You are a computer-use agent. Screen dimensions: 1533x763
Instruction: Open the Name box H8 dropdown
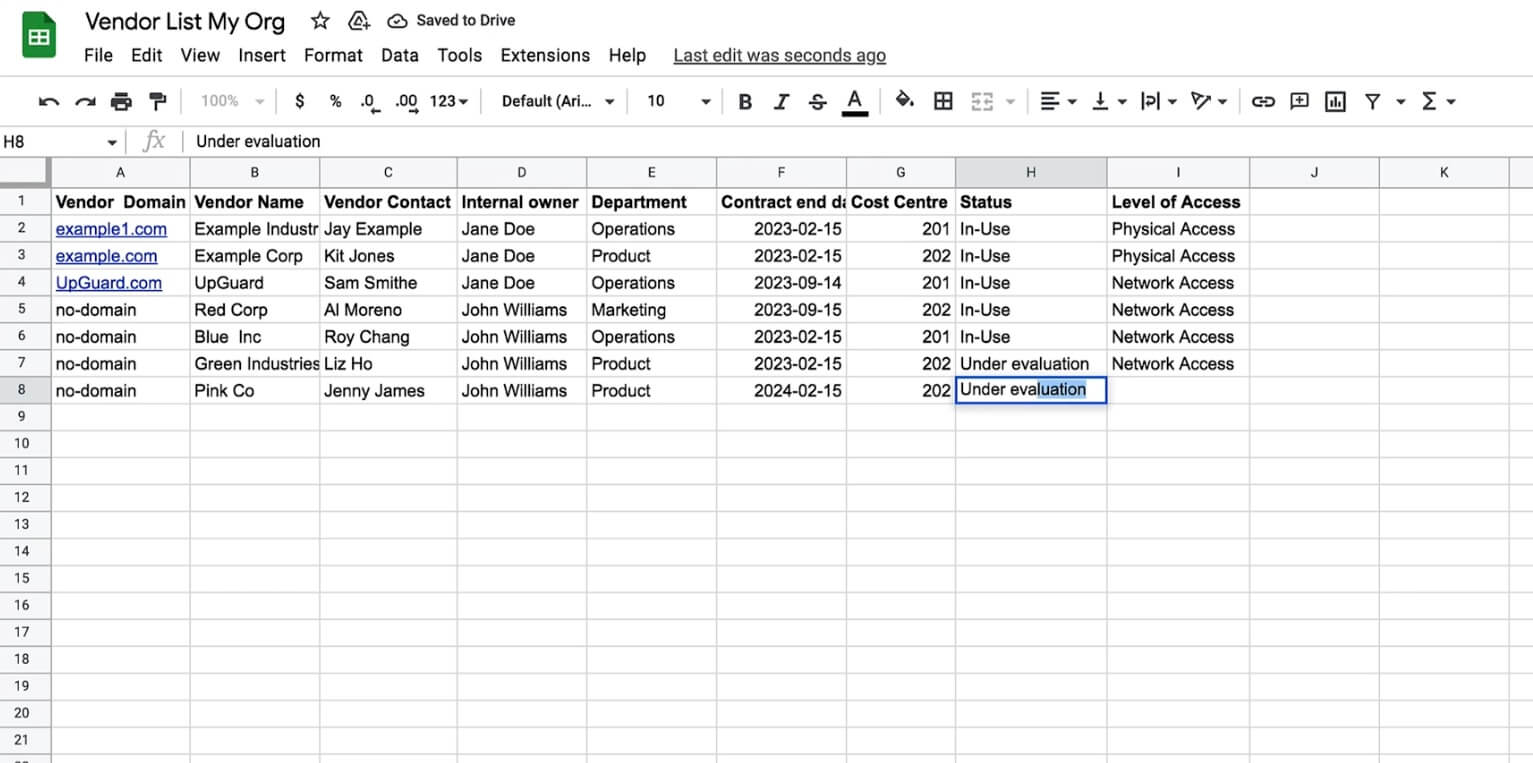(111, 142)
